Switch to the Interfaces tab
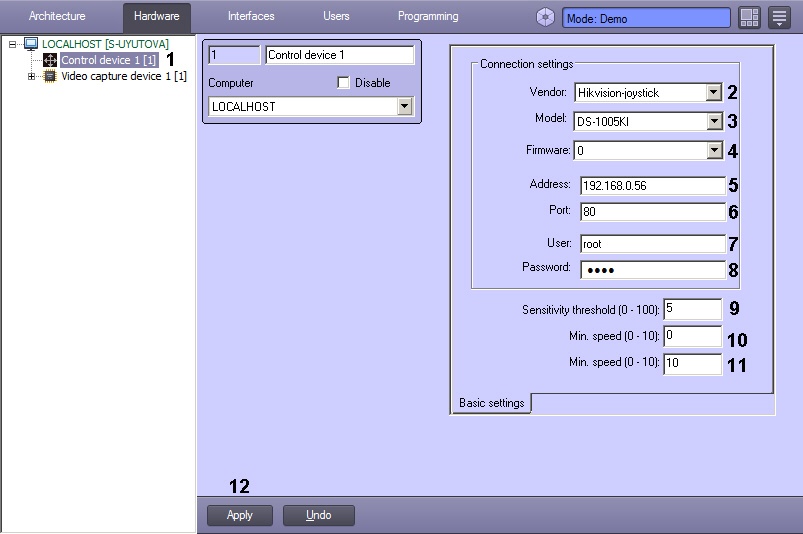Viewport: 803px width, 534px height. point(251,17)
